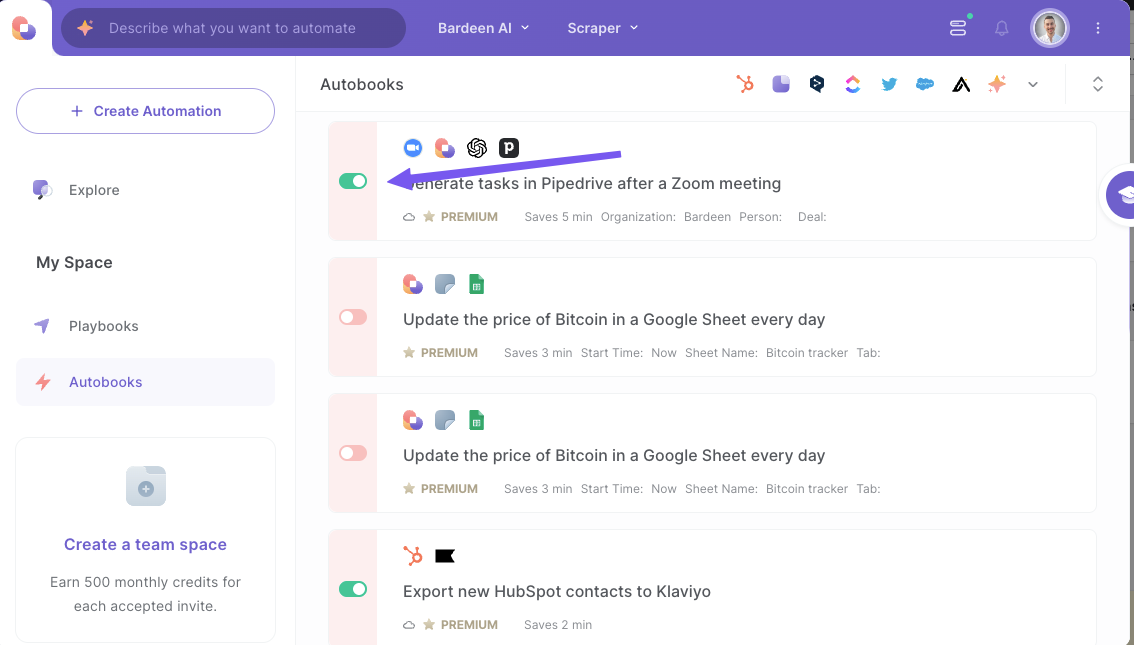1134x645 pixels.
Task: Click Organization: Bardeen on Pipedrive autobook
Action: click(x=665, y=217)
